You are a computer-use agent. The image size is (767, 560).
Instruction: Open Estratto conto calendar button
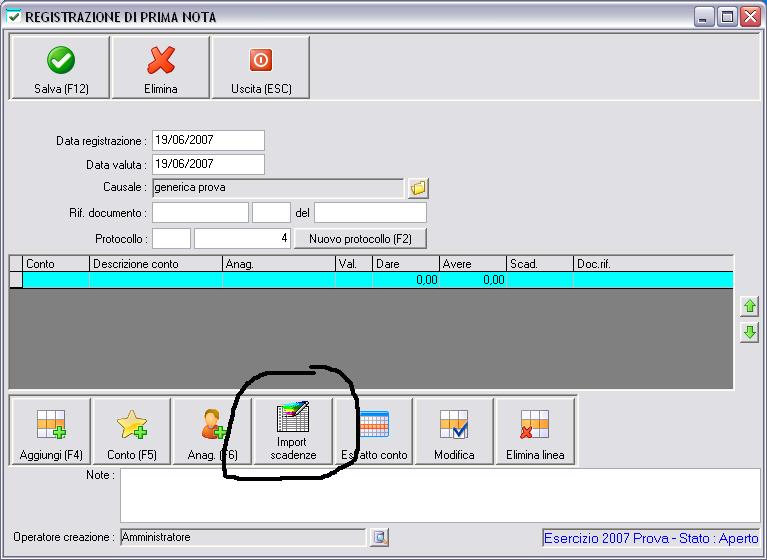[x=374, y=431]
